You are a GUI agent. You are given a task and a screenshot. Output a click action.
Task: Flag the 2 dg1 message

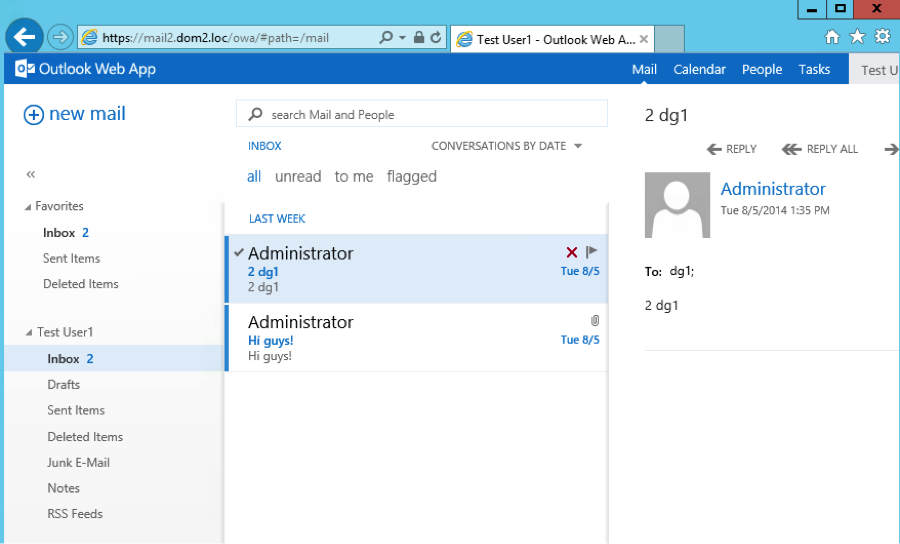point(592,252)
